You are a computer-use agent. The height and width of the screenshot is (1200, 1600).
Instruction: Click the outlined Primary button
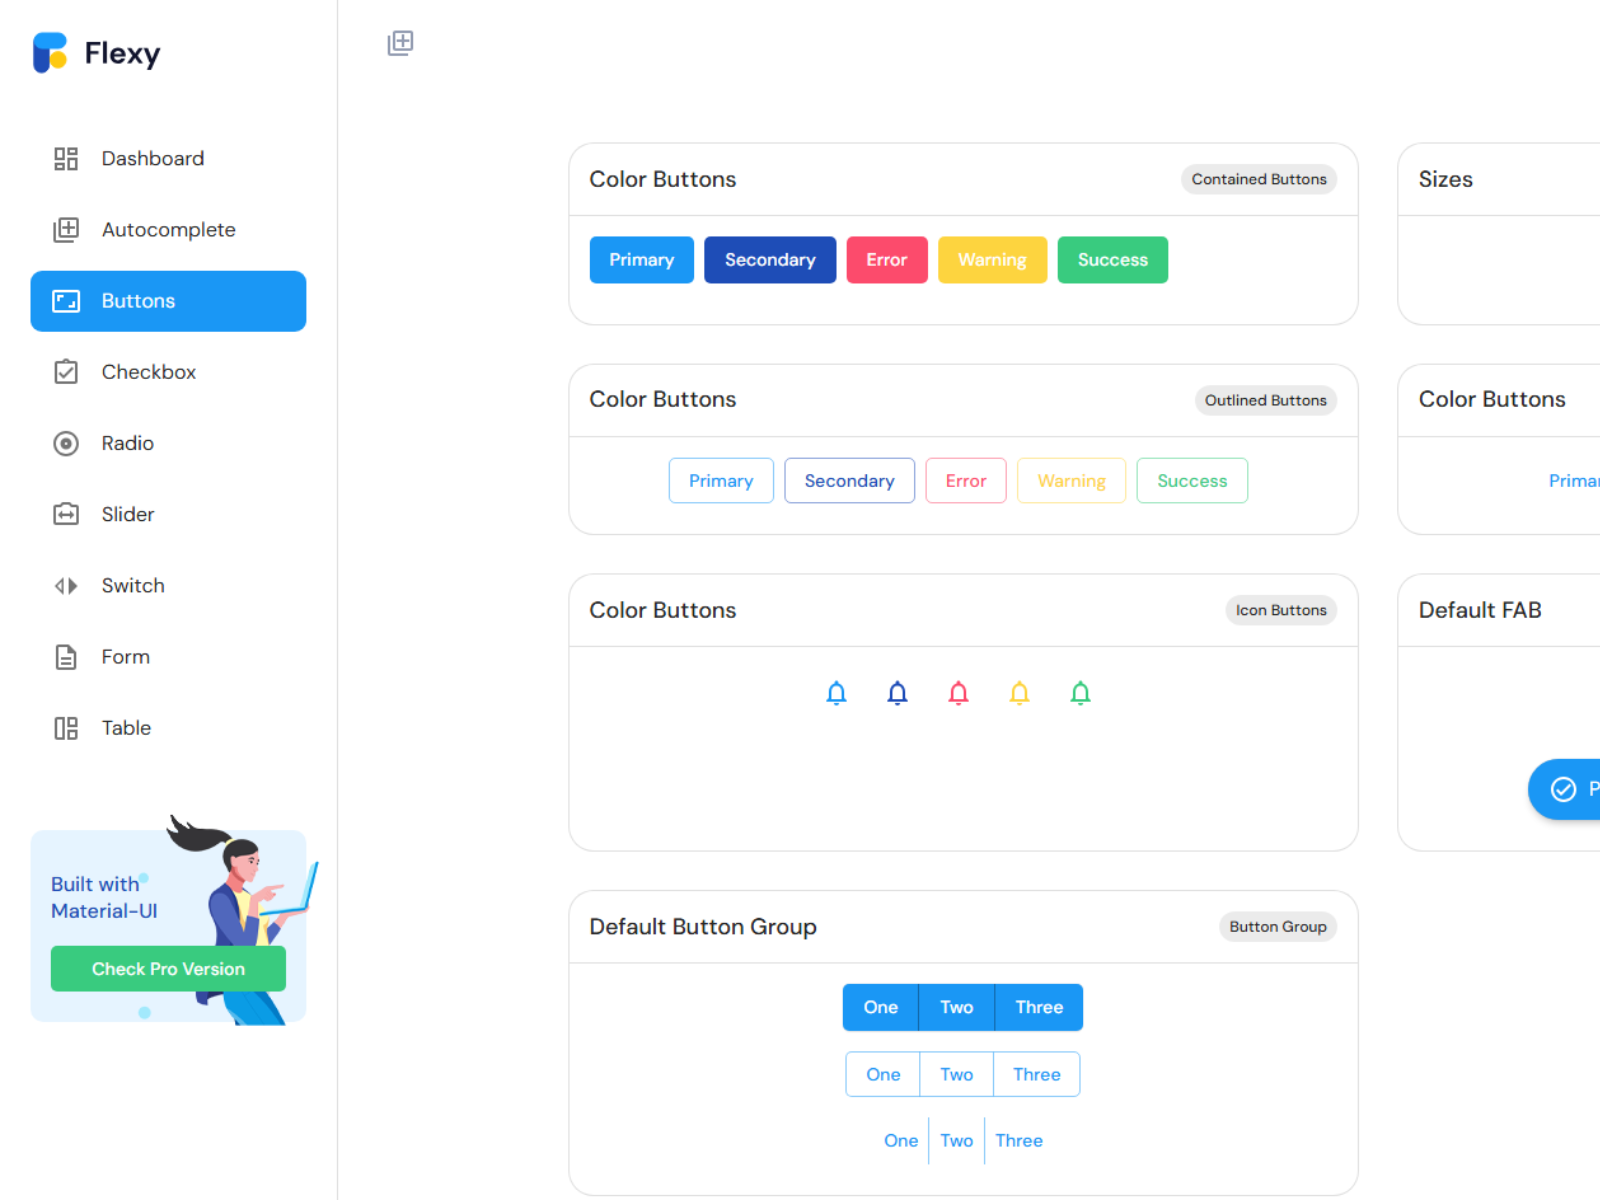click(721, 481)
